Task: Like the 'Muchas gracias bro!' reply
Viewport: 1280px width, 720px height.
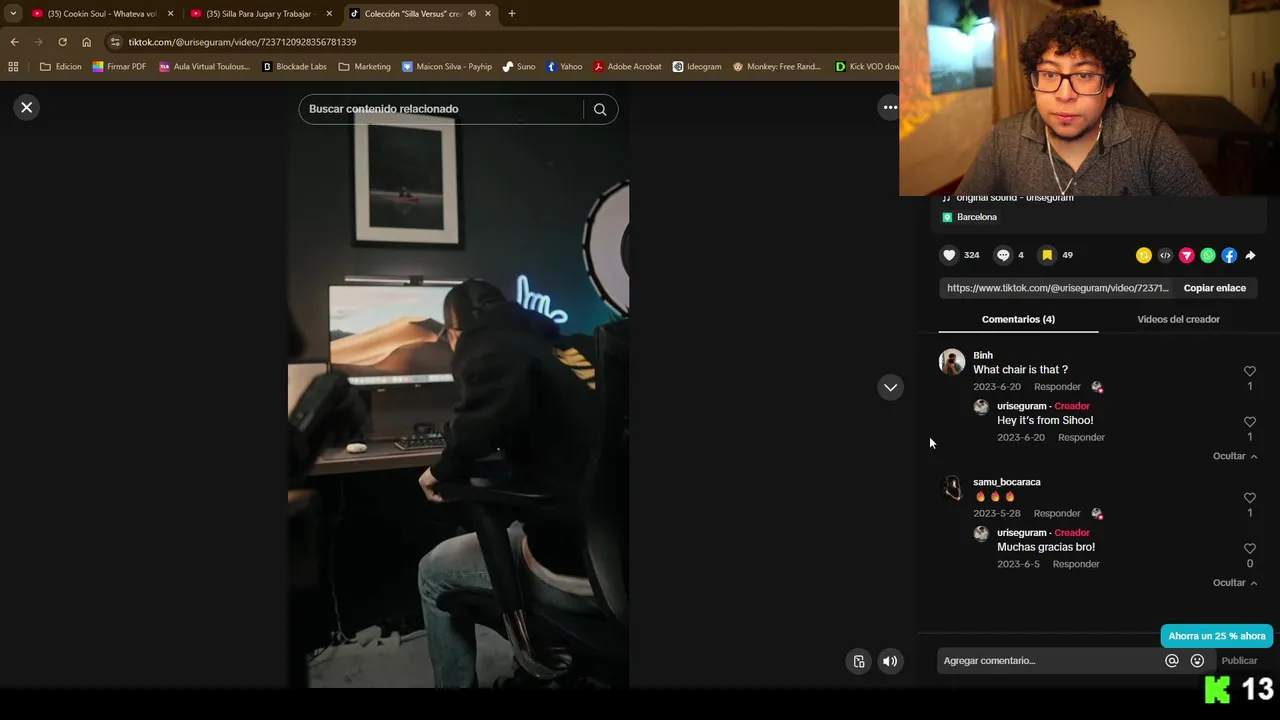Action: point(1250,549)
